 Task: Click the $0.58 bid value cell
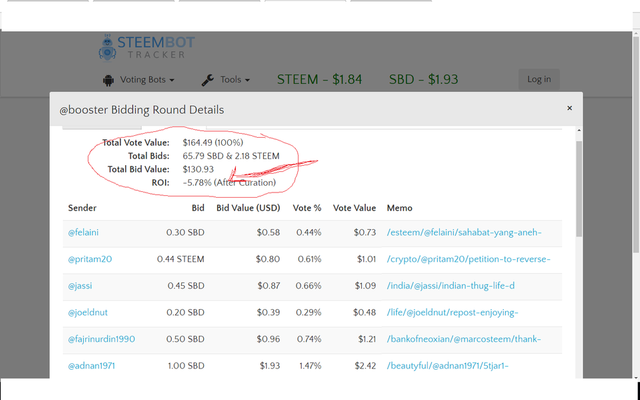268,232
